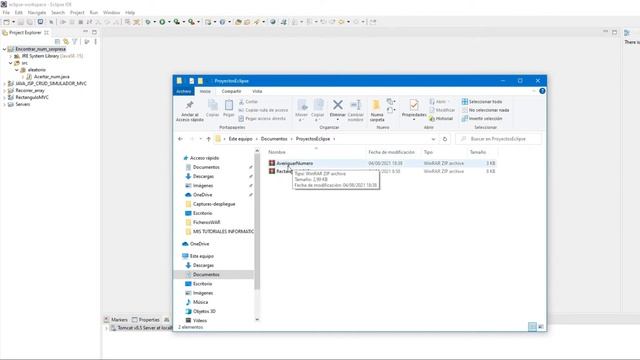Click Eclipse Save toolbar icon
This screenshot has width=640, height=360.
pyautogui.click(x=21, y=22)
